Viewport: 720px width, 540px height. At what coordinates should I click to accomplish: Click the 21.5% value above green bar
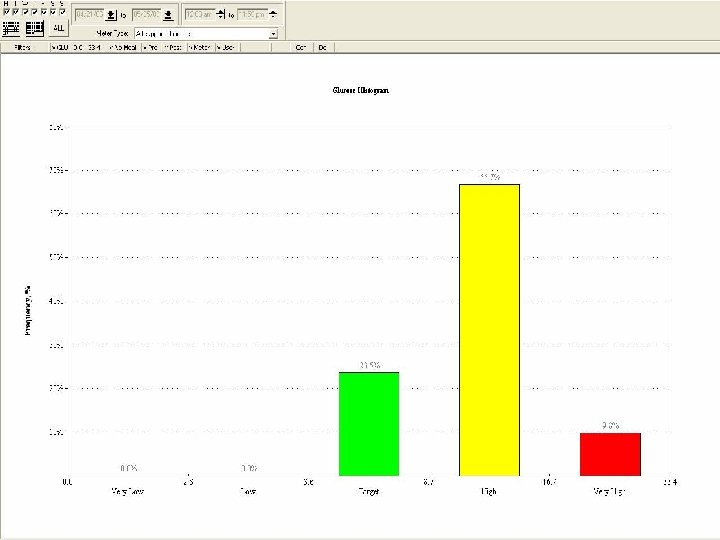click(370, 365)
